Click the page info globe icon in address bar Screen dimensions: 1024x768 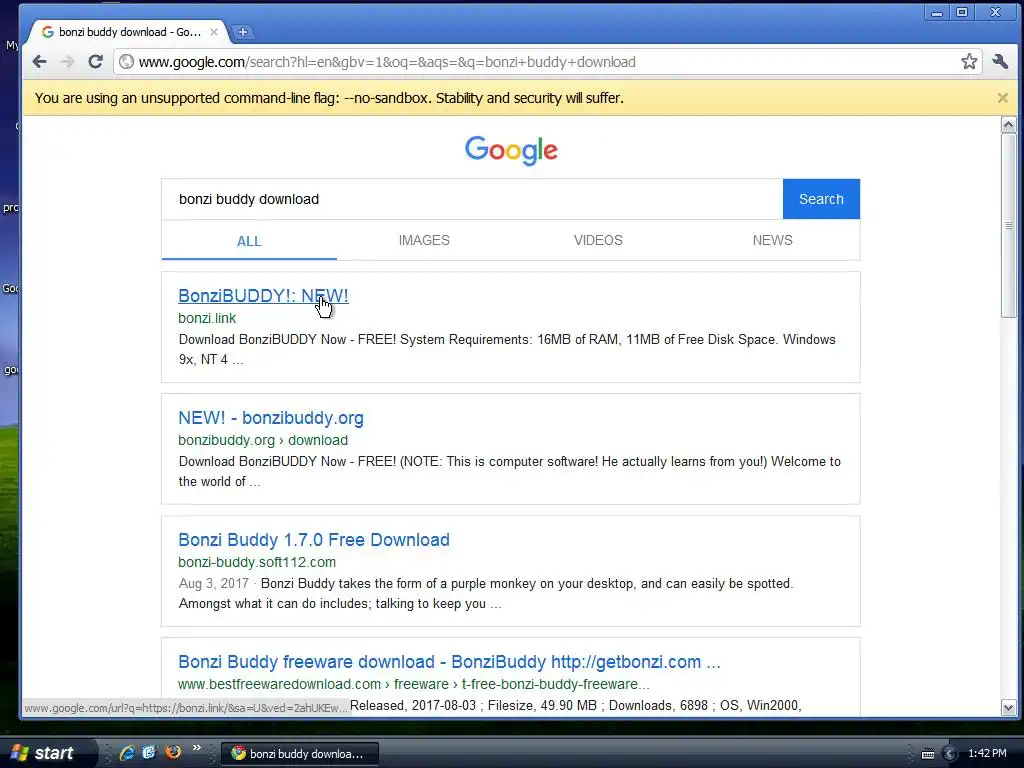tap(127, 62)
